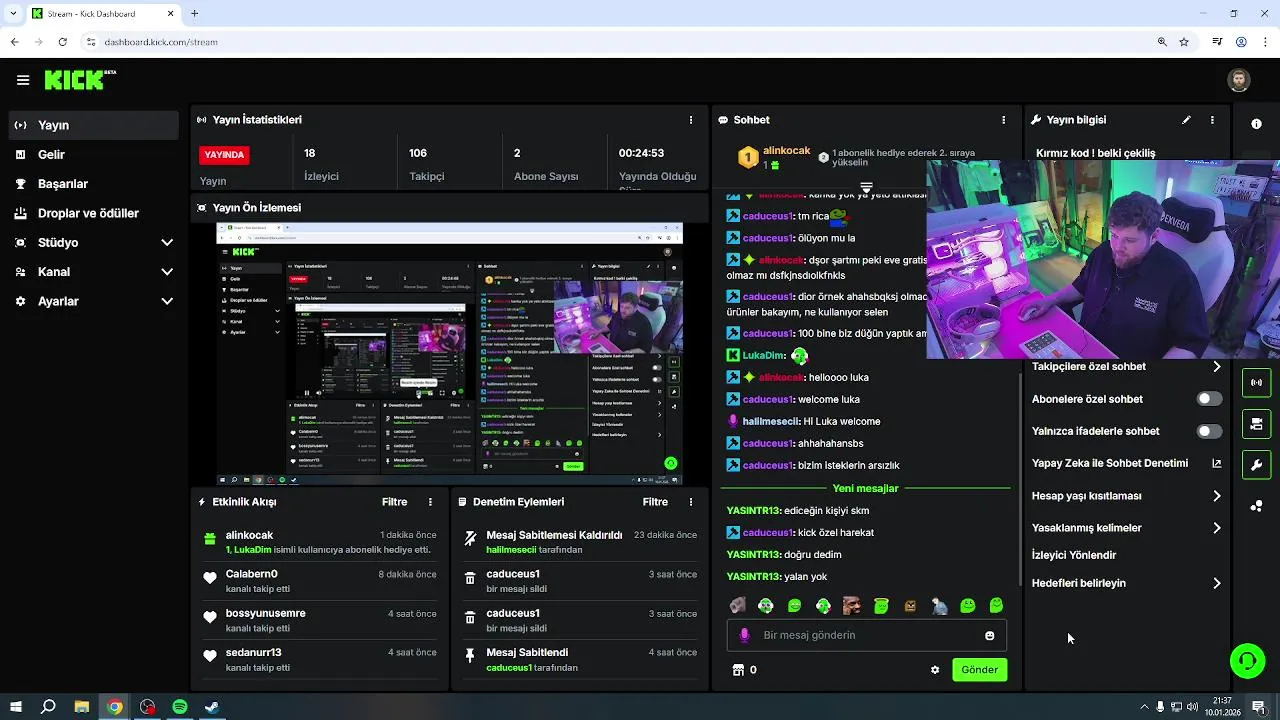Switch to the Stream - Kick Dashboard tab
Viewport: 1280px width, 720px height.
point(103,14)
